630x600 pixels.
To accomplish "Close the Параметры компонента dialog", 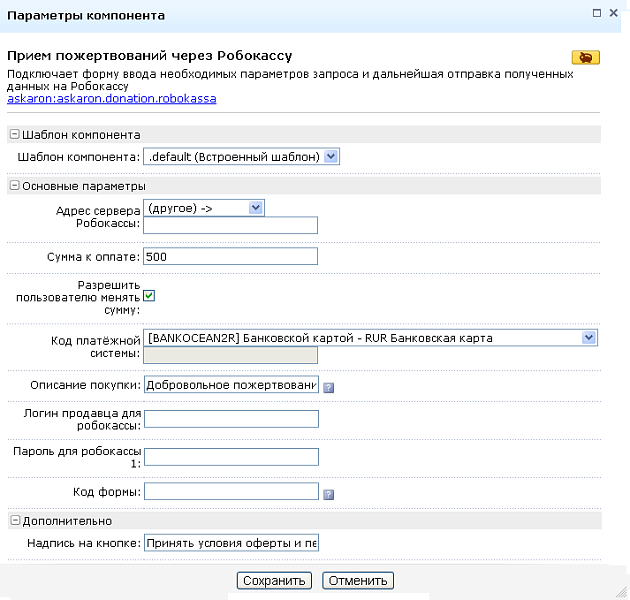I will (x=613, y=13).
